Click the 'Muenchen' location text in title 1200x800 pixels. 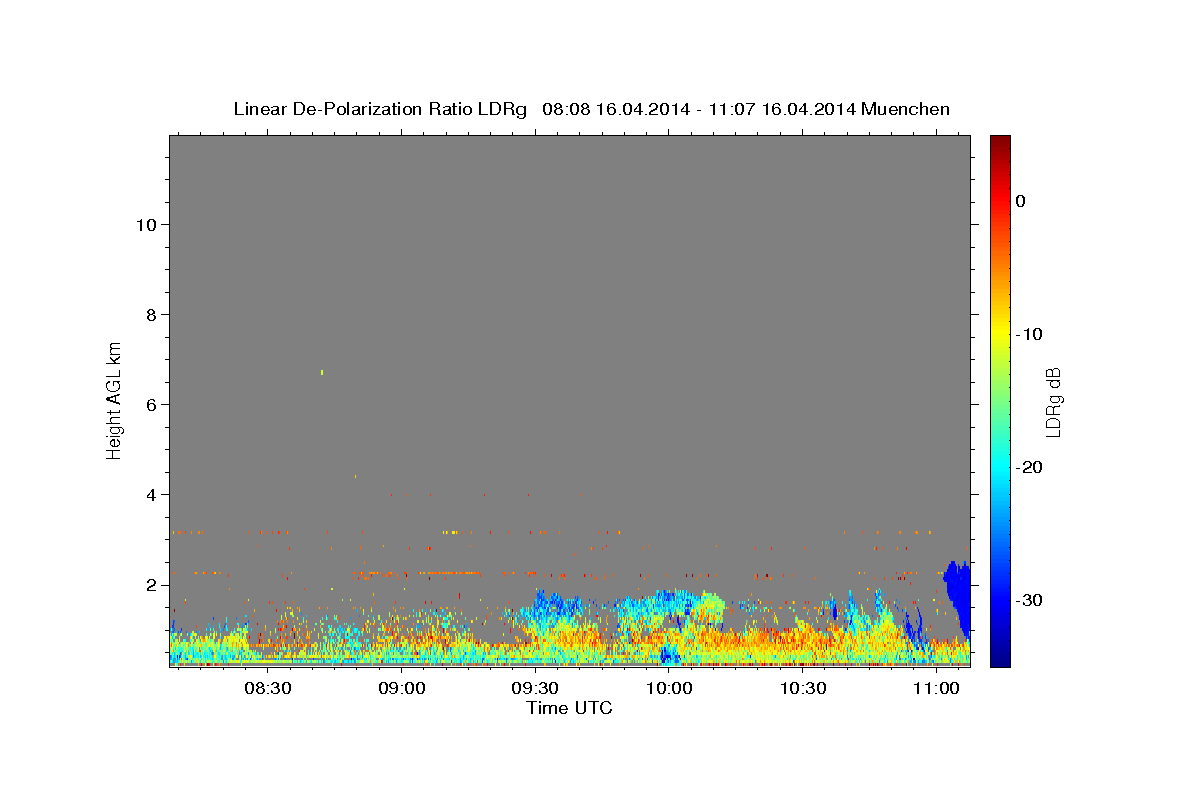point(905,109)
